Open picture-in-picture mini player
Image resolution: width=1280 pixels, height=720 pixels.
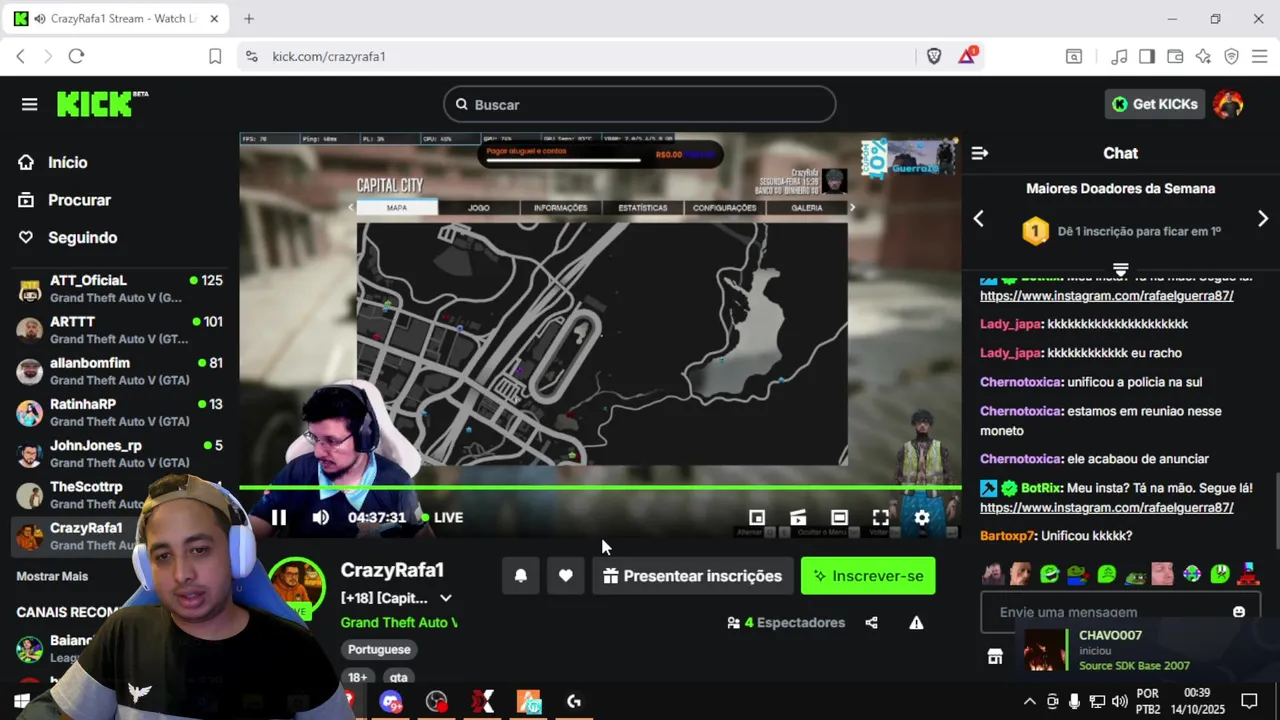757,517
